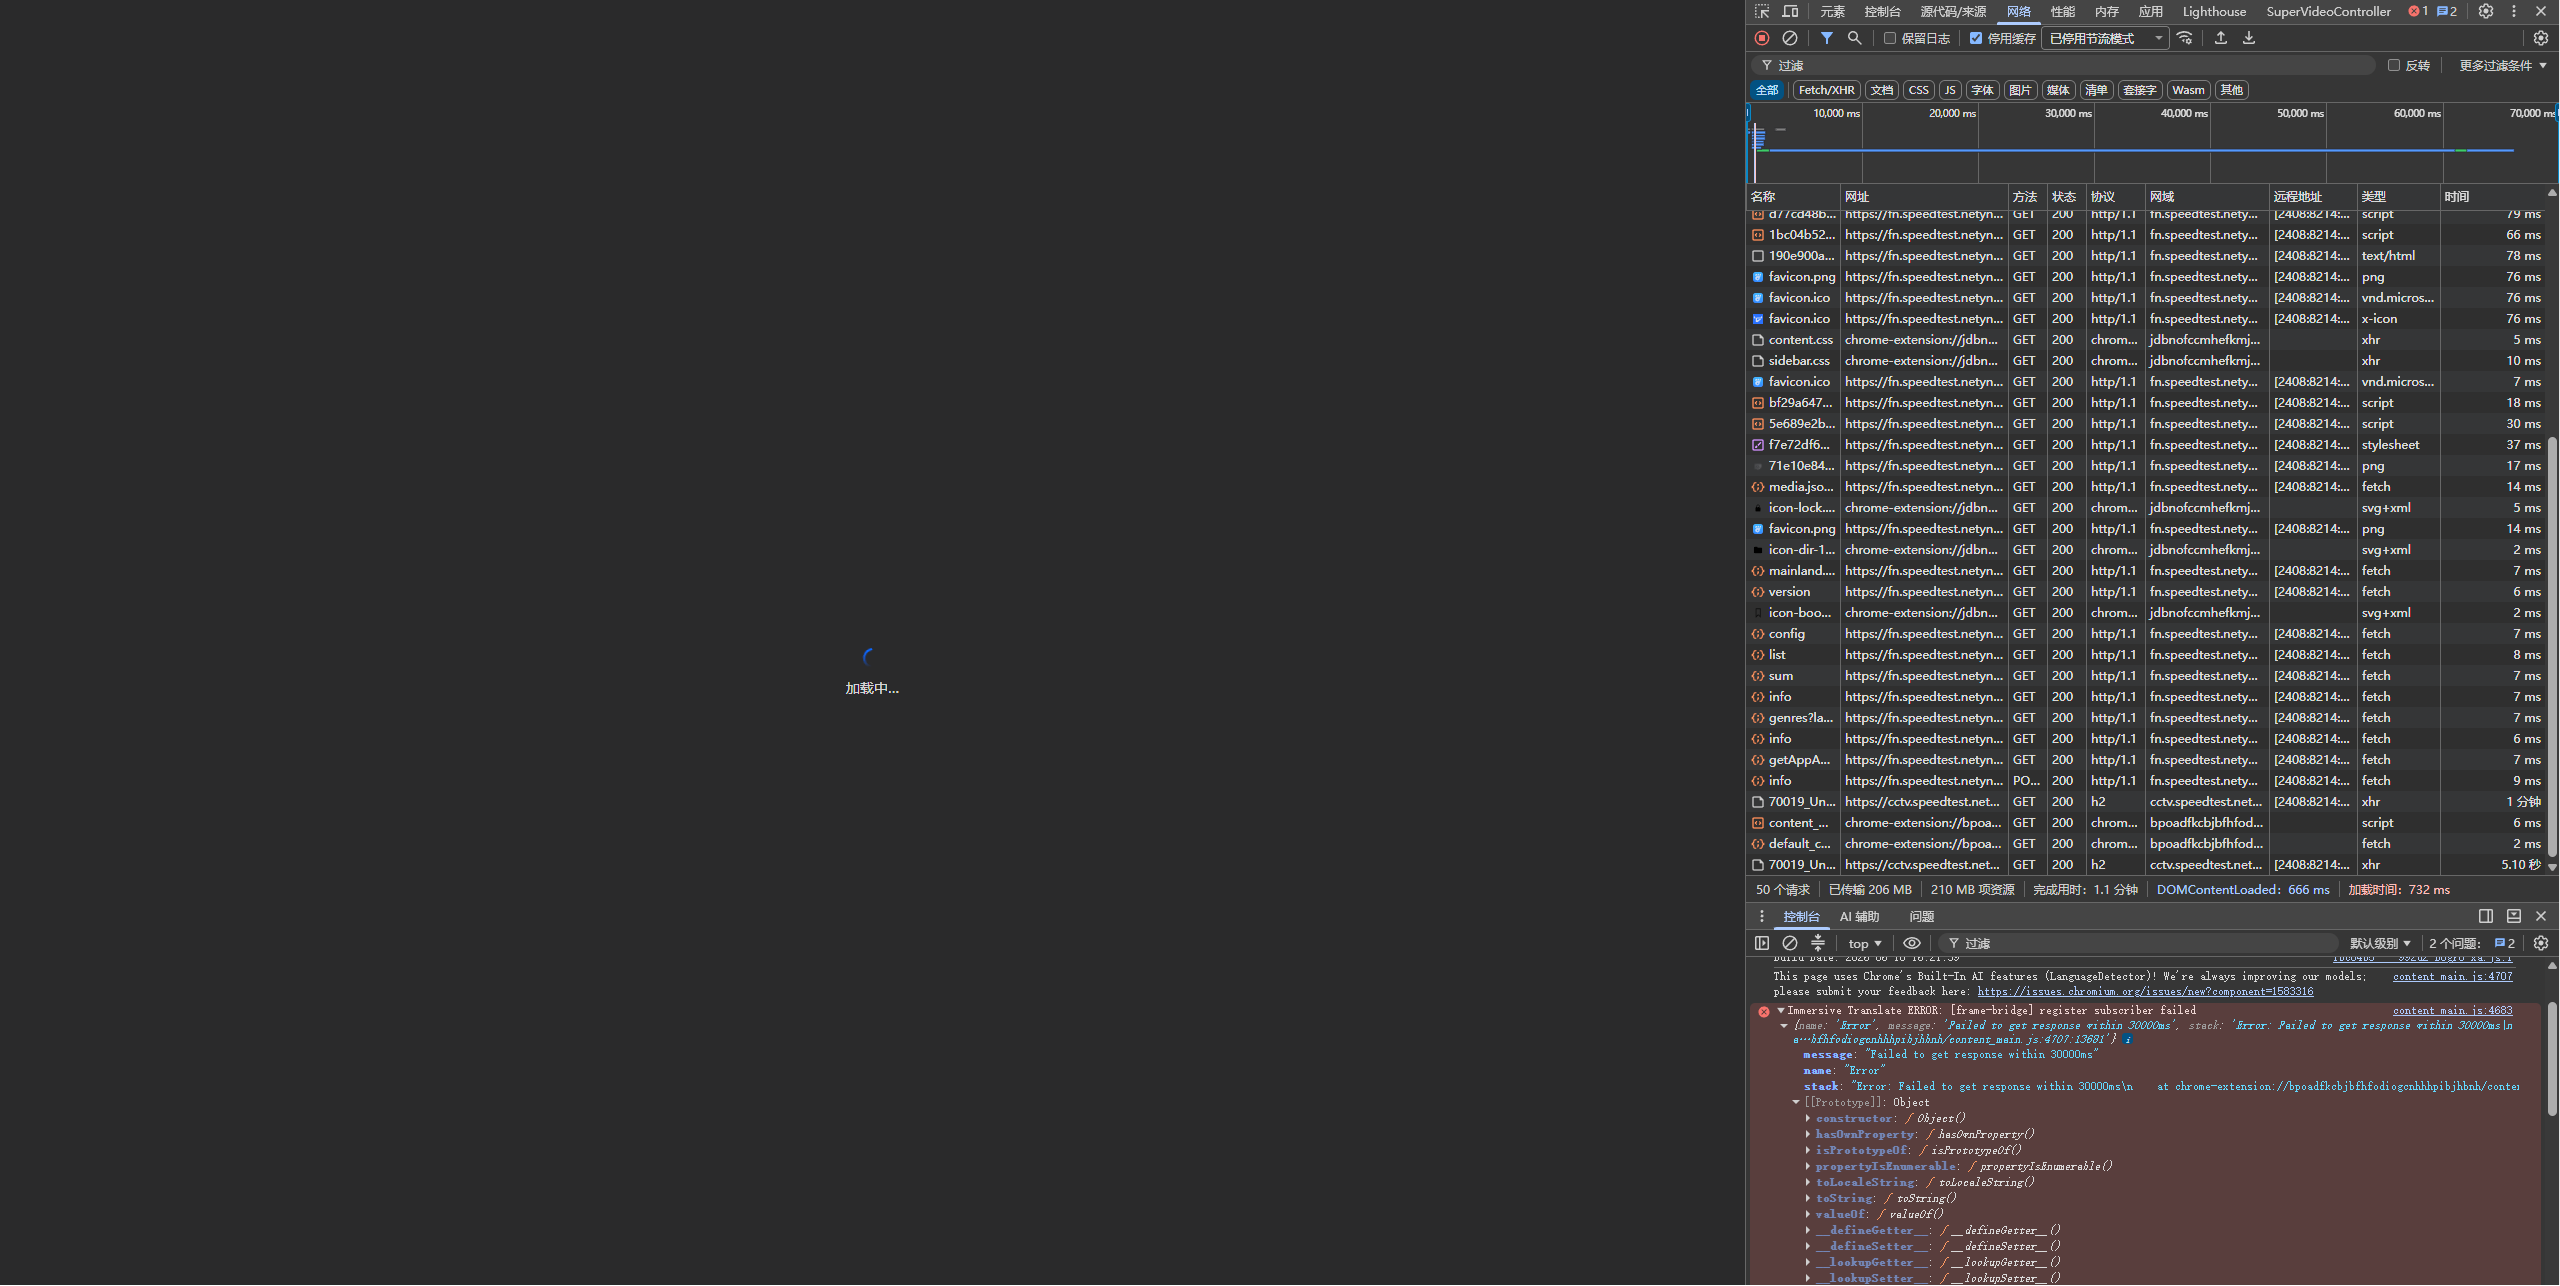The height and width of the screenshot is (1286, 2560).
Task: Open DevTools settings gear in the top bar
Action: click(x=2486, y=11)
